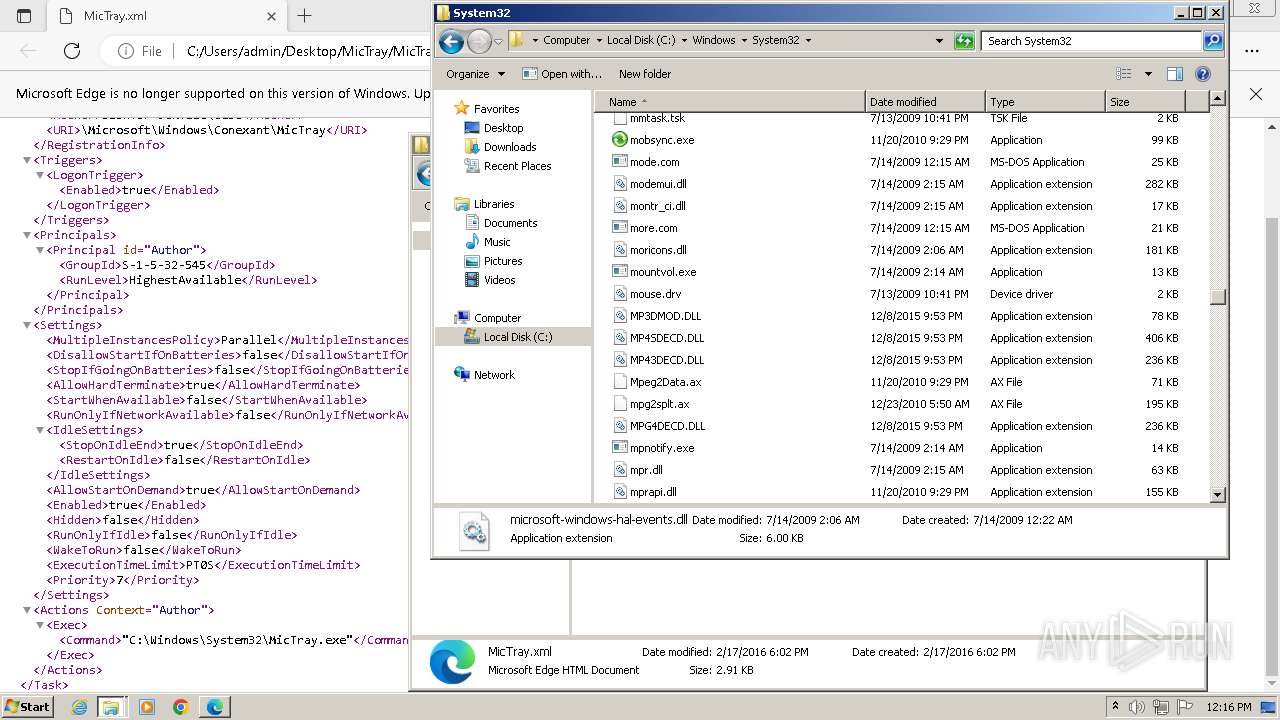
Task: Click the Local Disk (C:) breadcrumb
Action: (640, 41)
